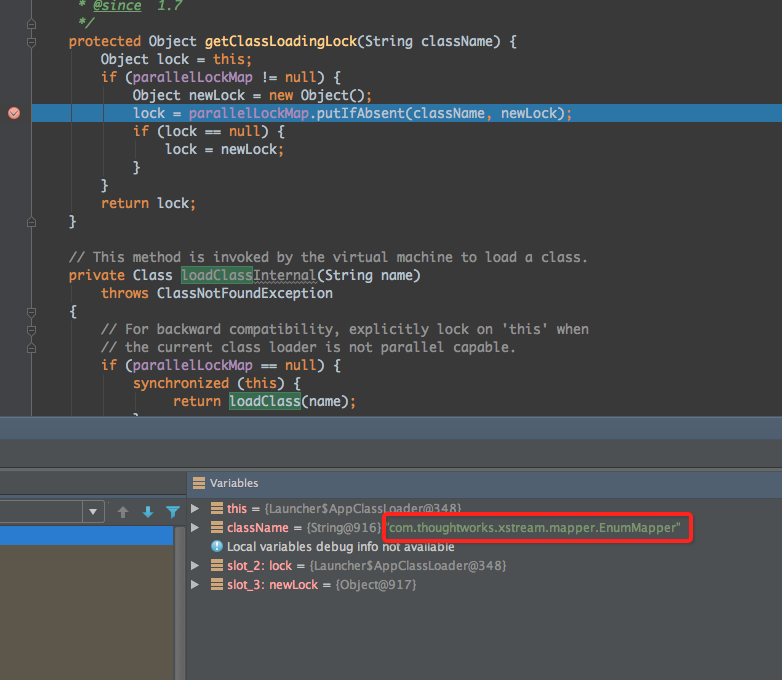Expand the className variable node
This screenshot has height=680, width=782.
(x=196, y=528)
